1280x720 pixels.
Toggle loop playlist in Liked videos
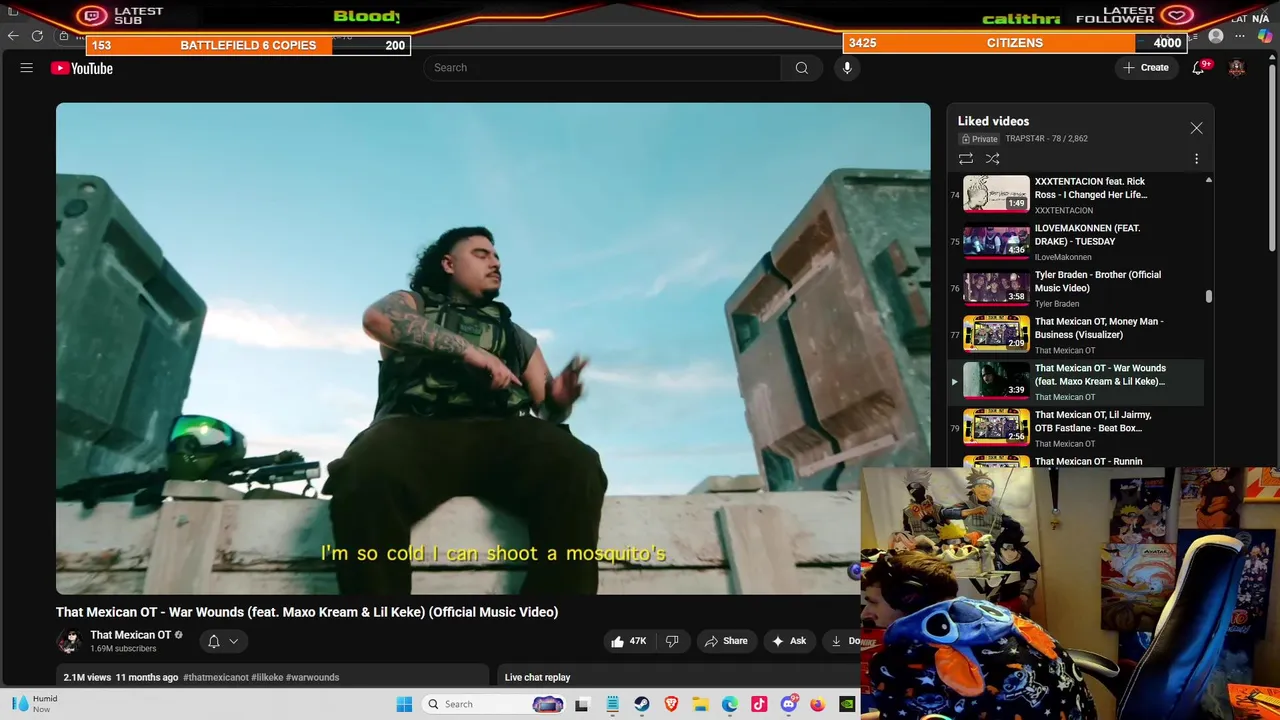(966, 159)
